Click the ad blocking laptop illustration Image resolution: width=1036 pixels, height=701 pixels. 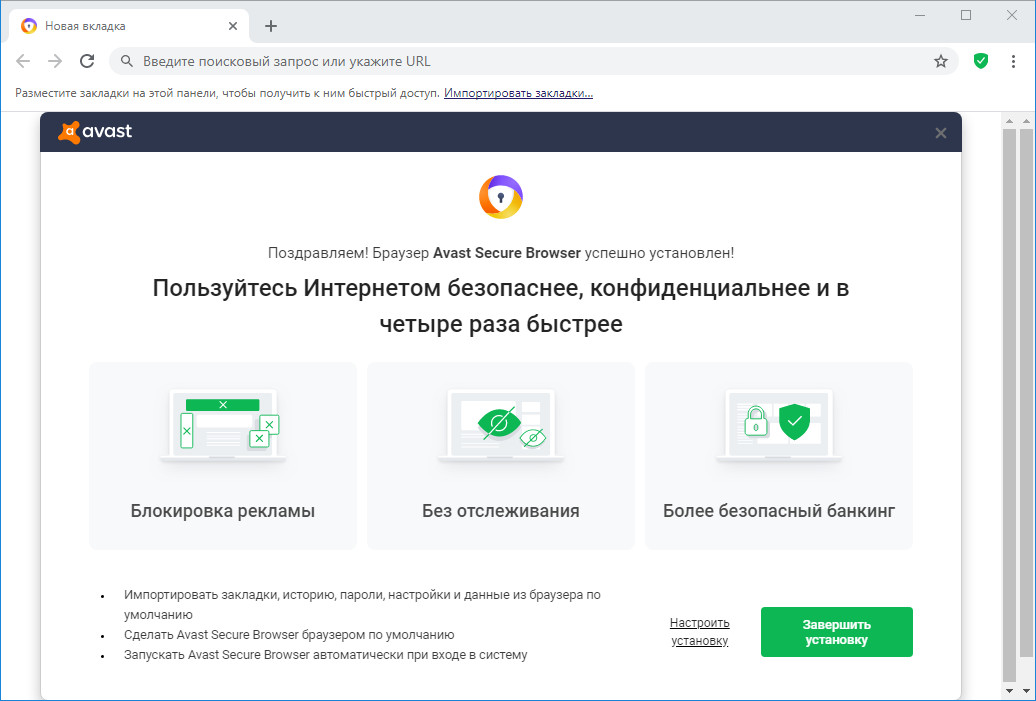223,425
